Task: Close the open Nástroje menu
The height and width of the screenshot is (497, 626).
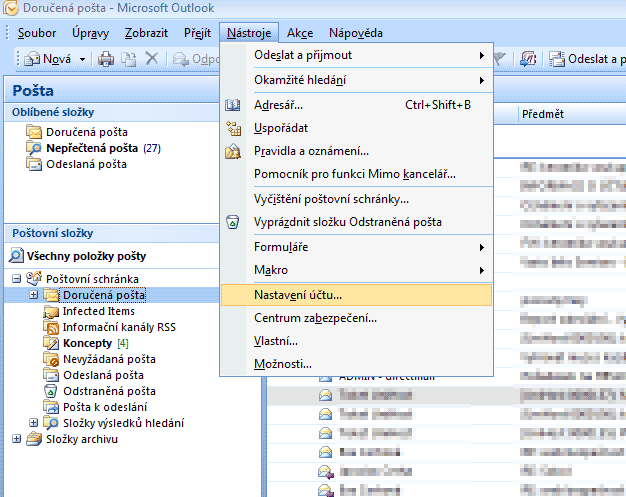Action: click(249, 33)
